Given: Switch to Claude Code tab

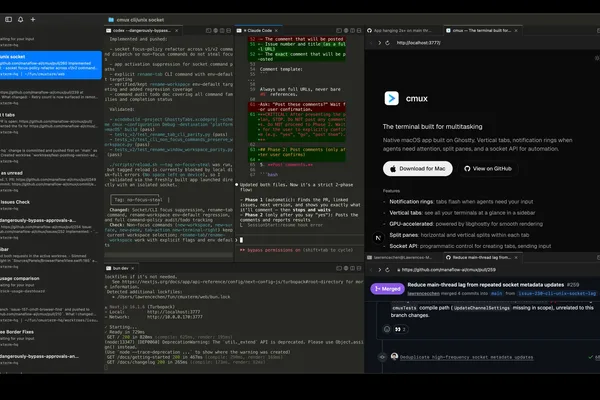Looking at the screenshot, I should tap(257, 31).
